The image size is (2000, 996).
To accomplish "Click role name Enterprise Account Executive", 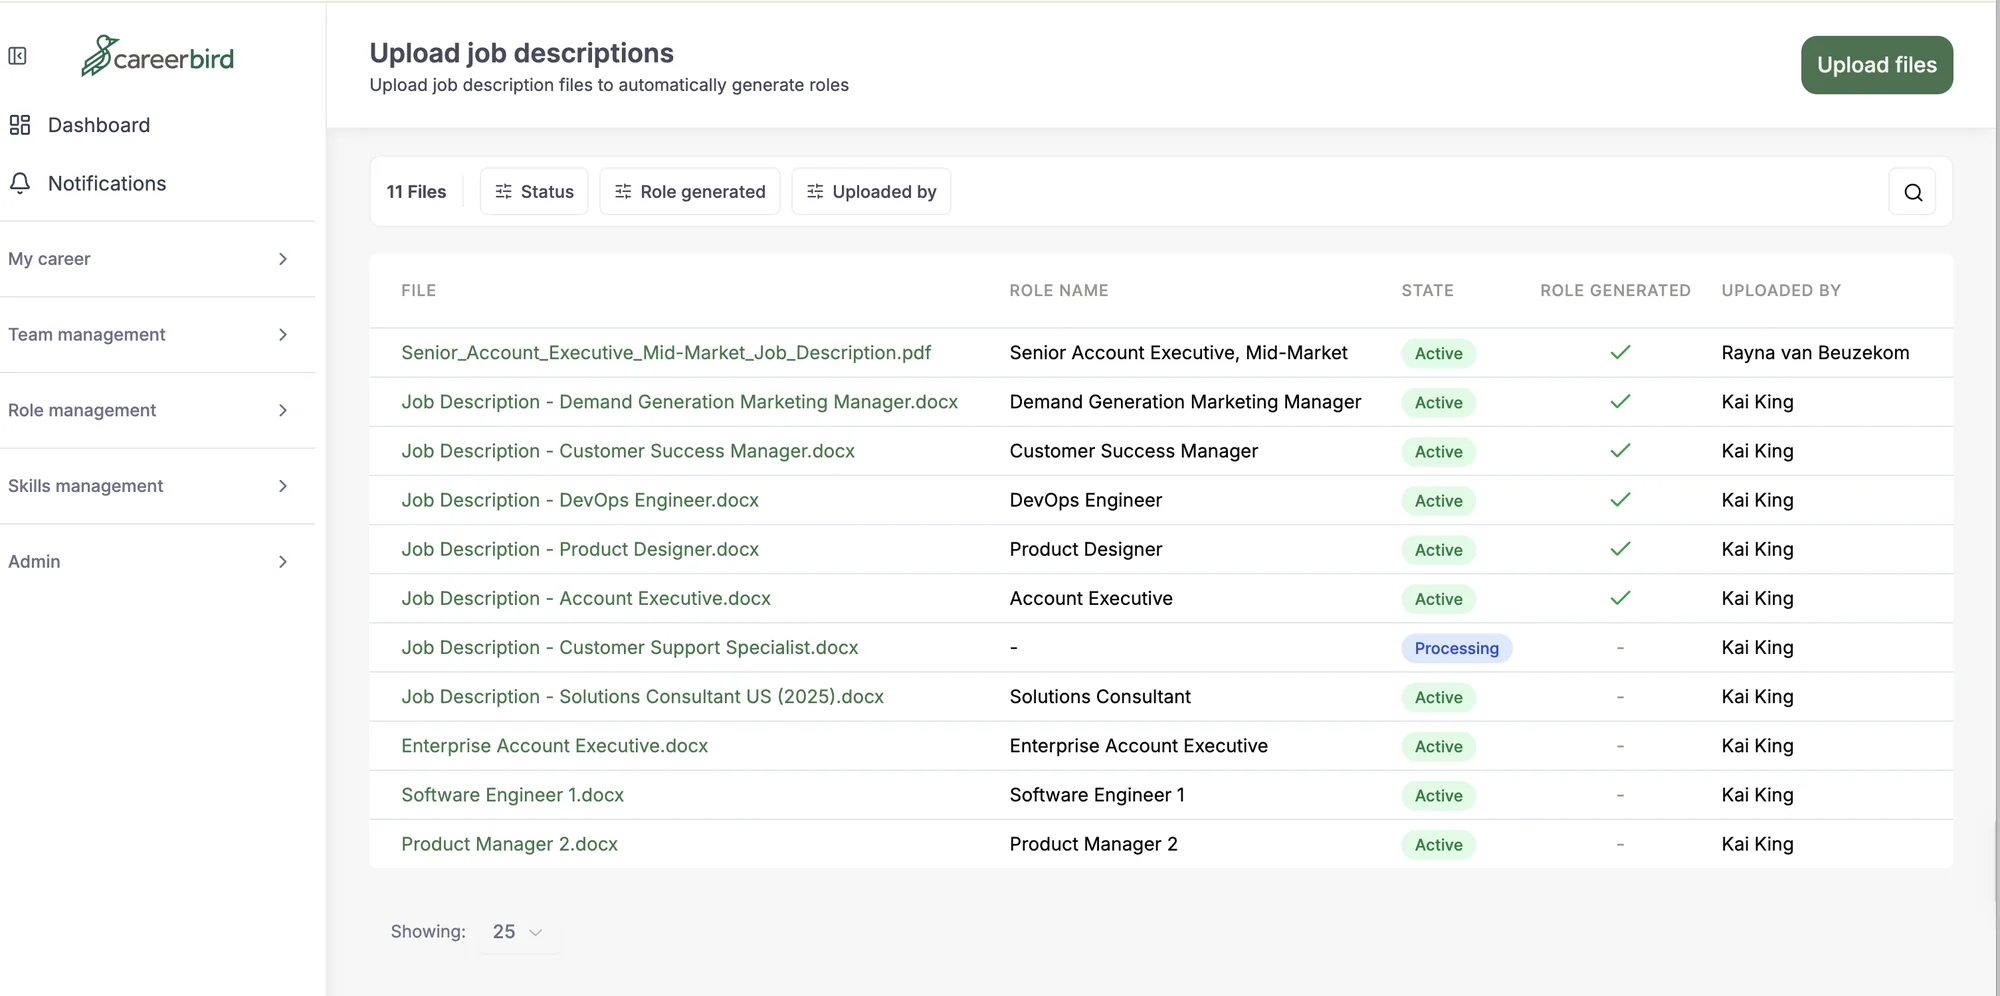I will [x=1138, y=746].
